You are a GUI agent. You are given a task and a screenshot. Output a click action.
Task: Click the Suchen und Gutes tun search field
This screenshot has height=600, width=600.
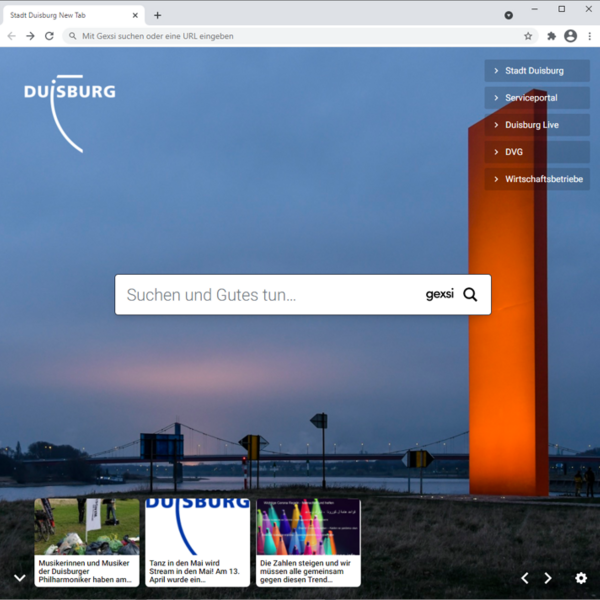[270, 295]
